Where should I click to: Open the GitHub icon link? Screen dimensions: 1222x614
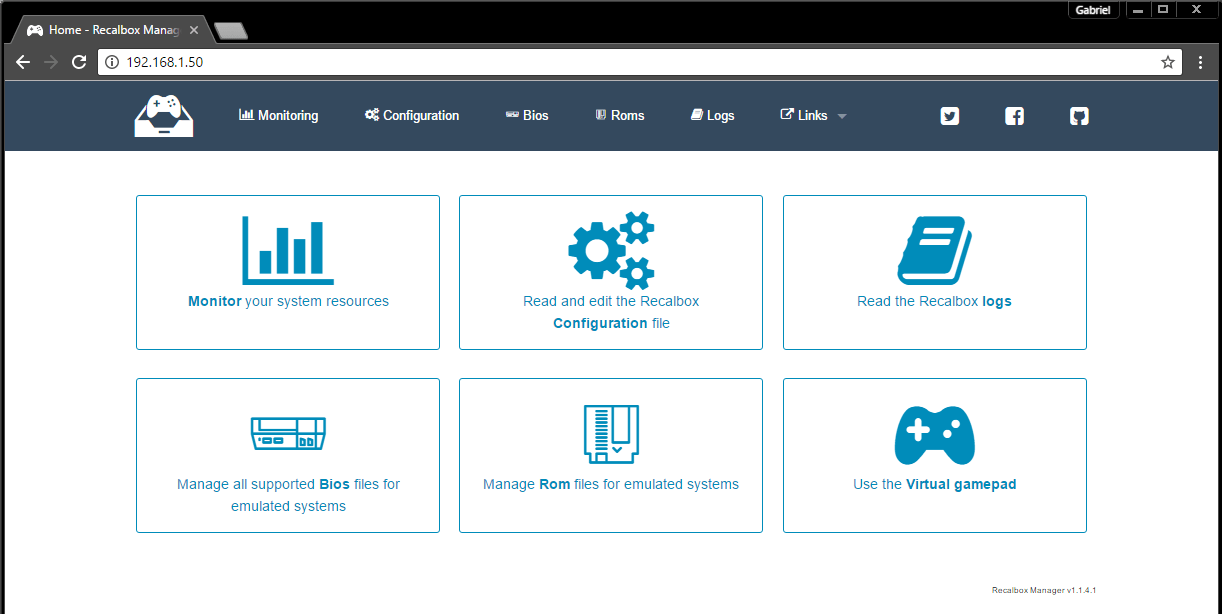point(1079,116)
